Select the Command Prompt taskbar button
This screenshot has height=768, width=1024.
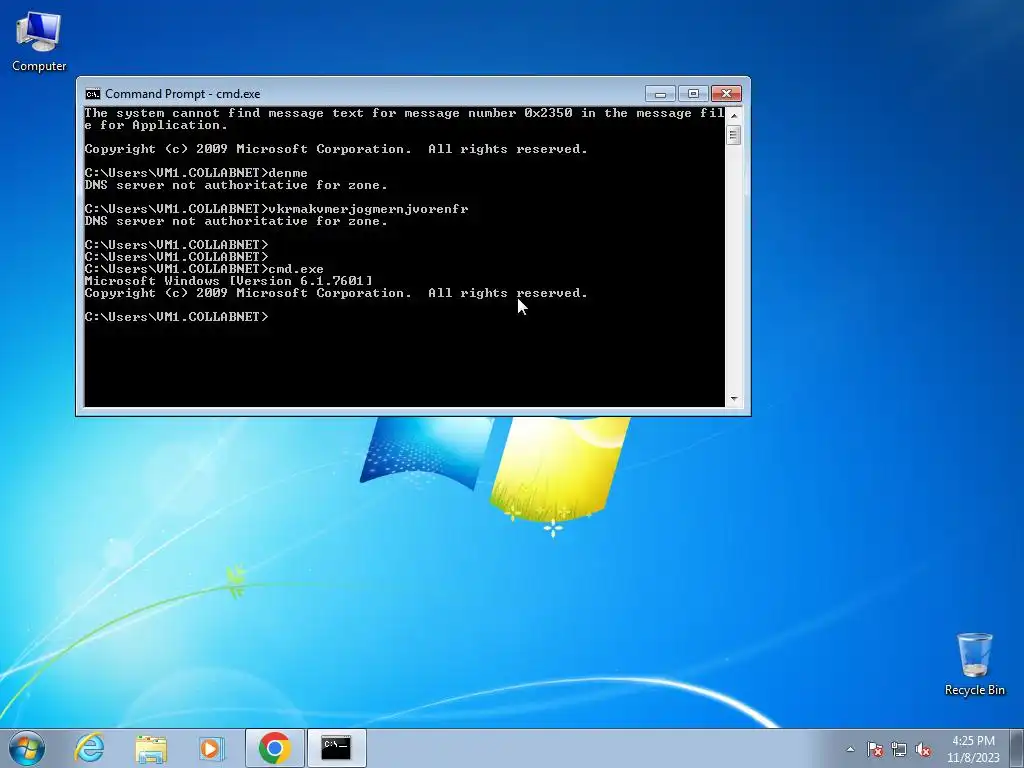tap(336, 748)
